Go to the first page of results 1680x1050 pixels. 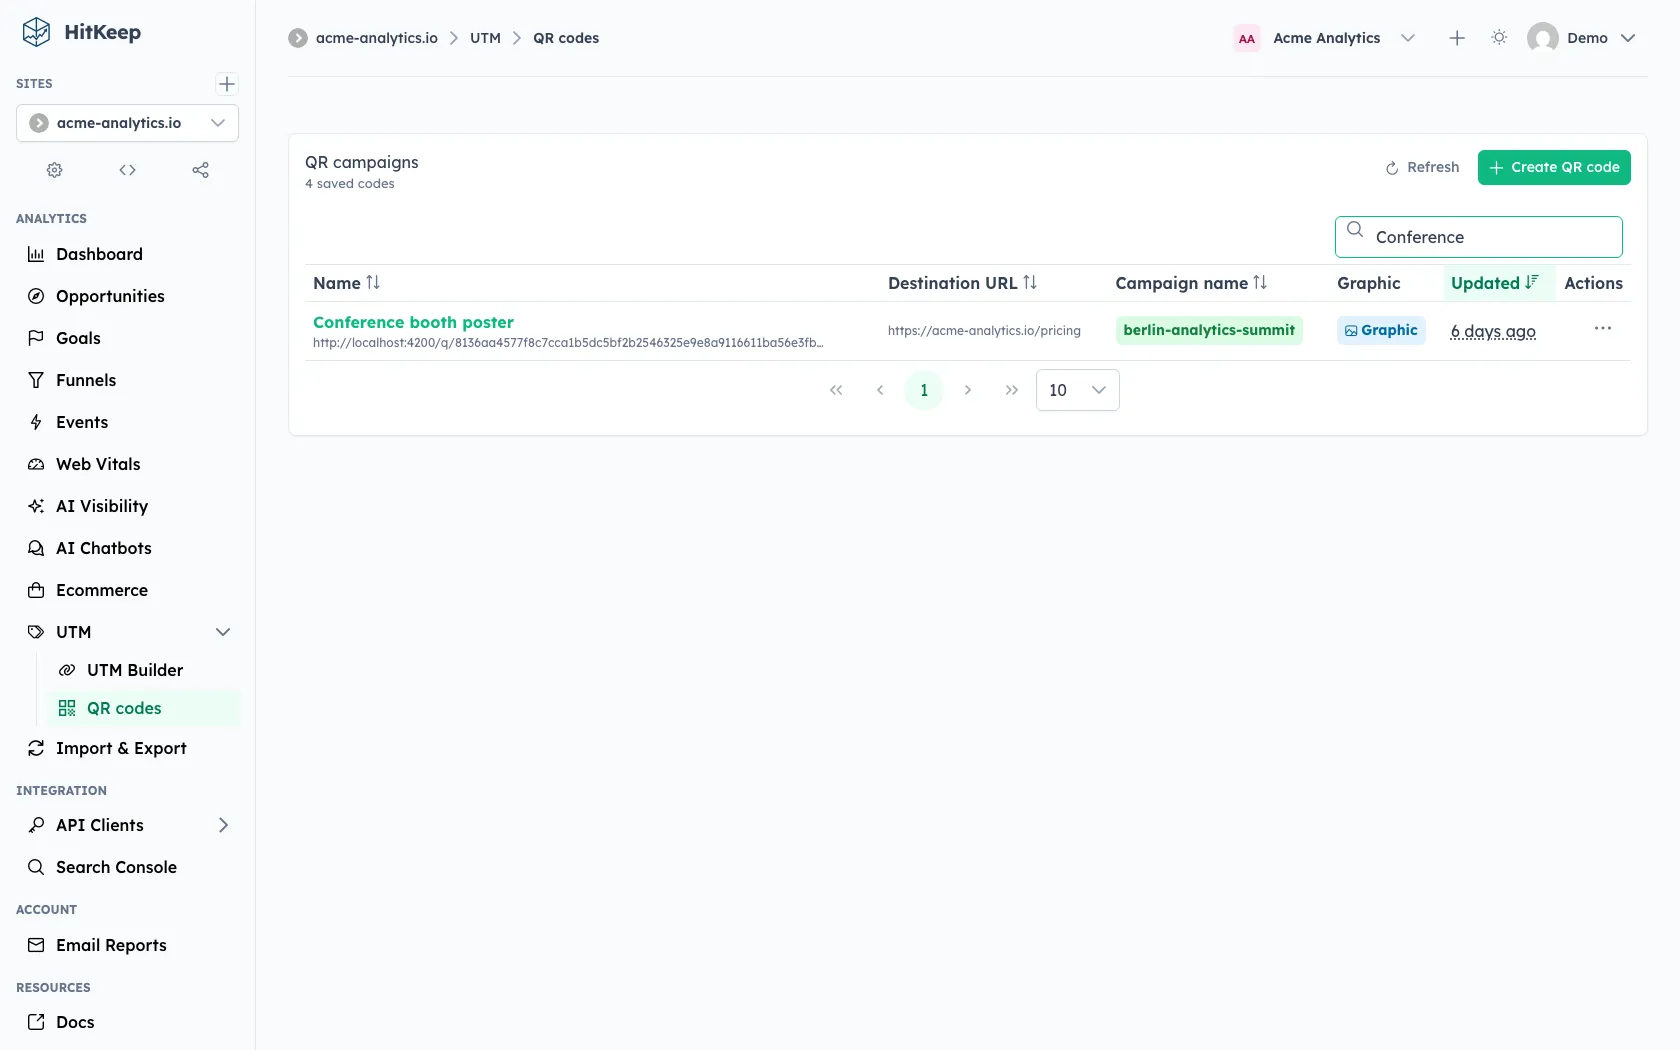click(836, 390)
